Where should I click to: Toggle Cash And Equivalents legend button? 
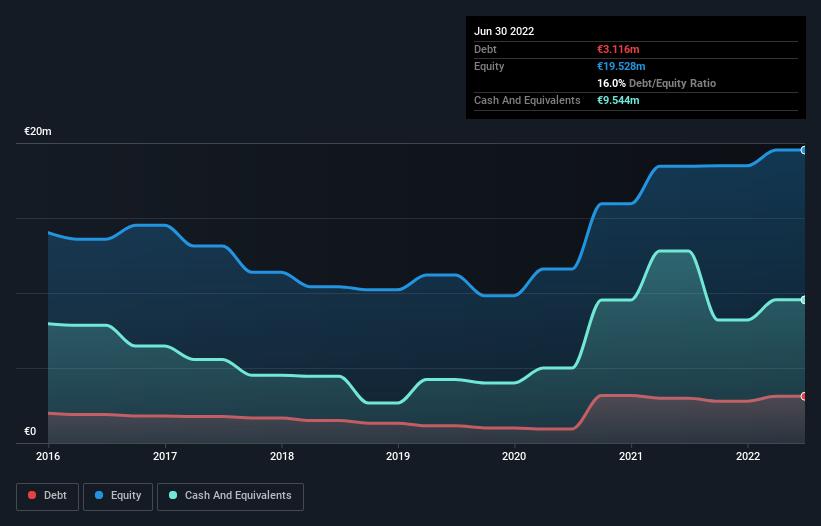[x=230, y=496]
